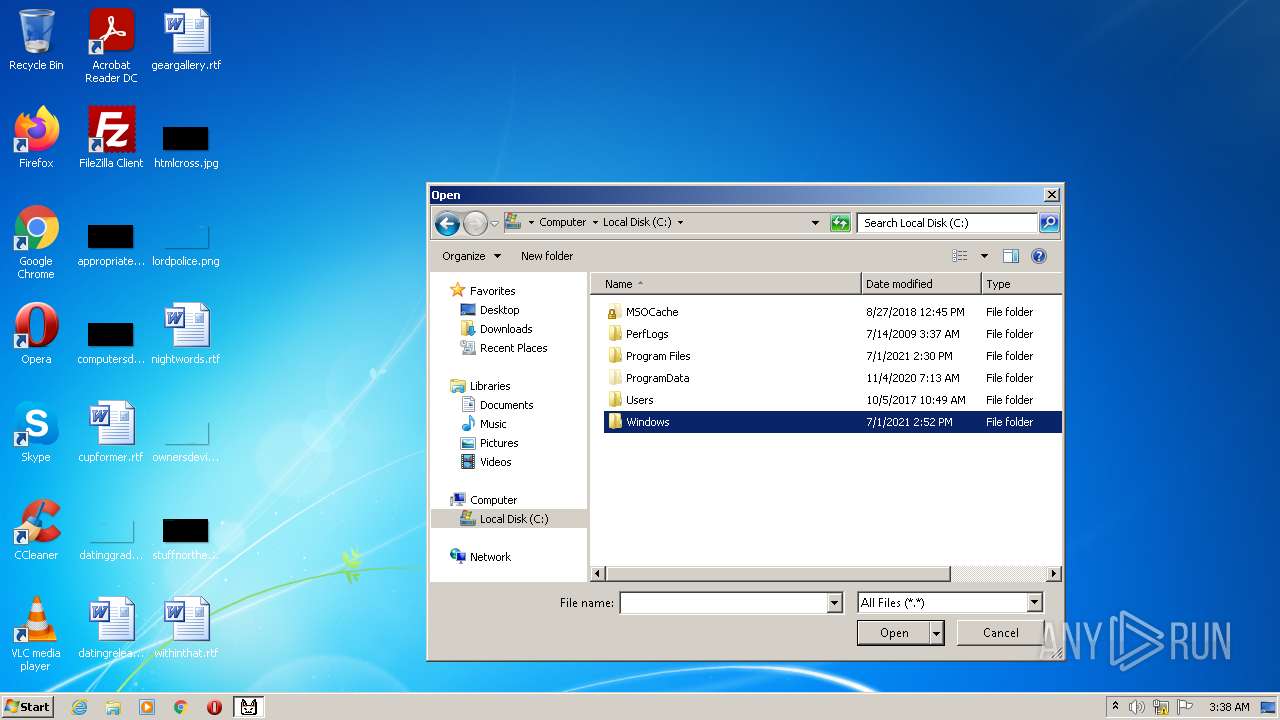
Task: Open Google Chrome desktop shortcut
Action: pyautogui.click(x=36, y=242)
